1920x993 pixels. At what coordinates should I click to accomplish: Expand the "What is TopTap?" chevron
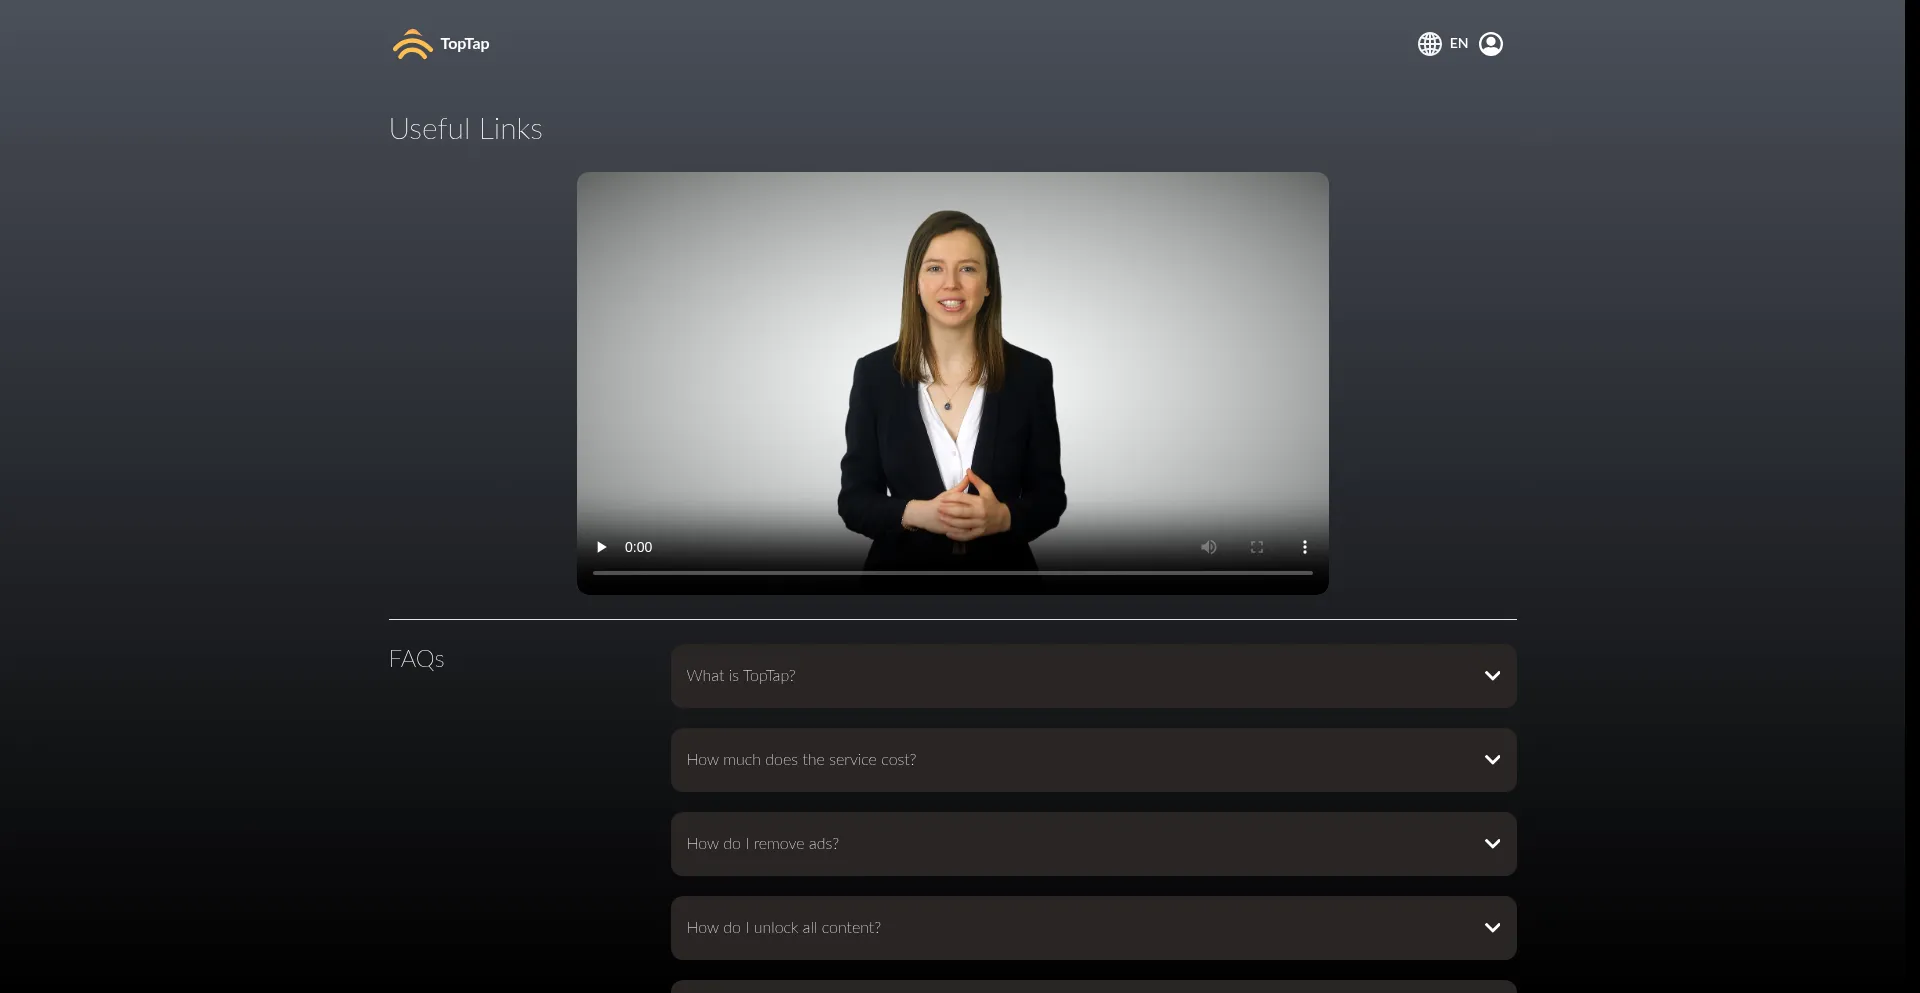(x=1492, y=676)
